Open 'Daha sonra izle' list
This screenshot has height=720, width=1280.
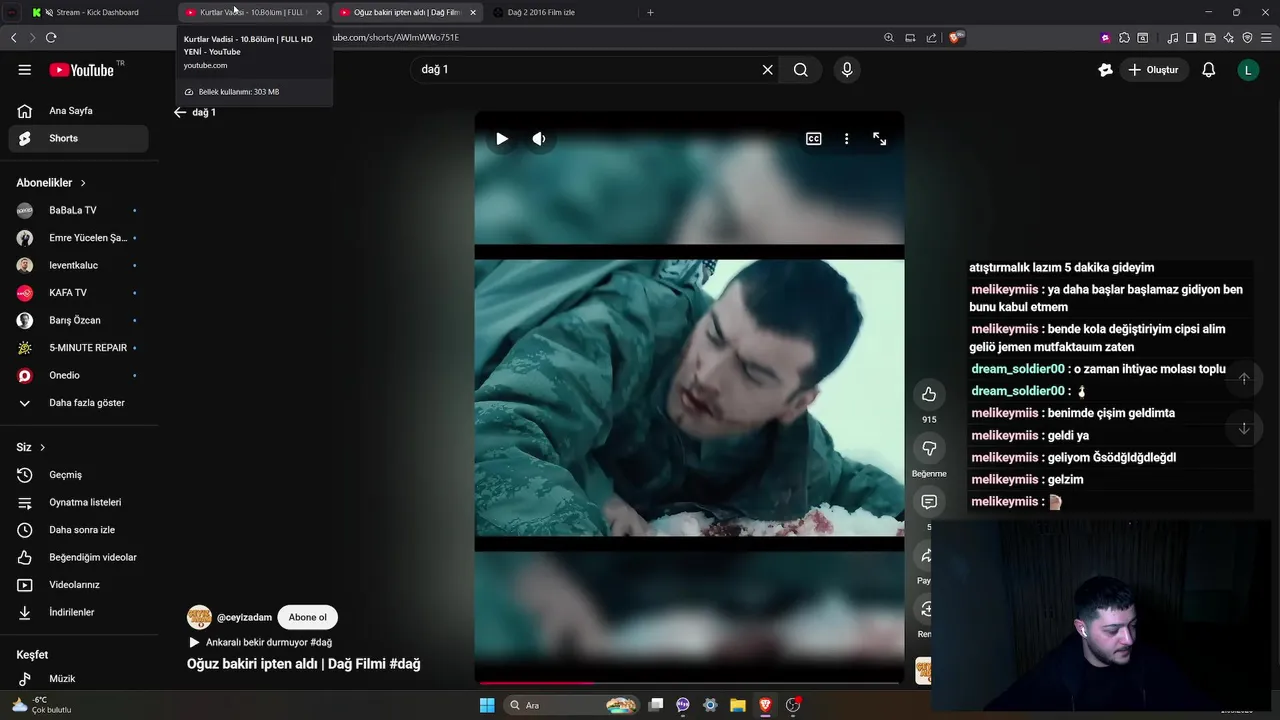[78, 530]
